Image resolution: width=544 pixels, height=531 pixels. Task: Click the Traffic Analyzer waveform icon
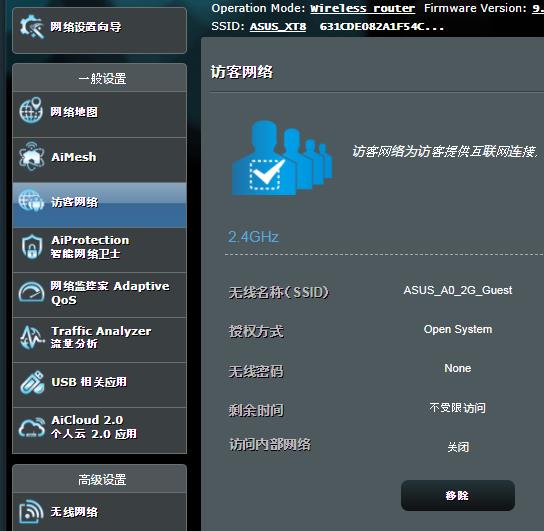[x=32, y=337]
